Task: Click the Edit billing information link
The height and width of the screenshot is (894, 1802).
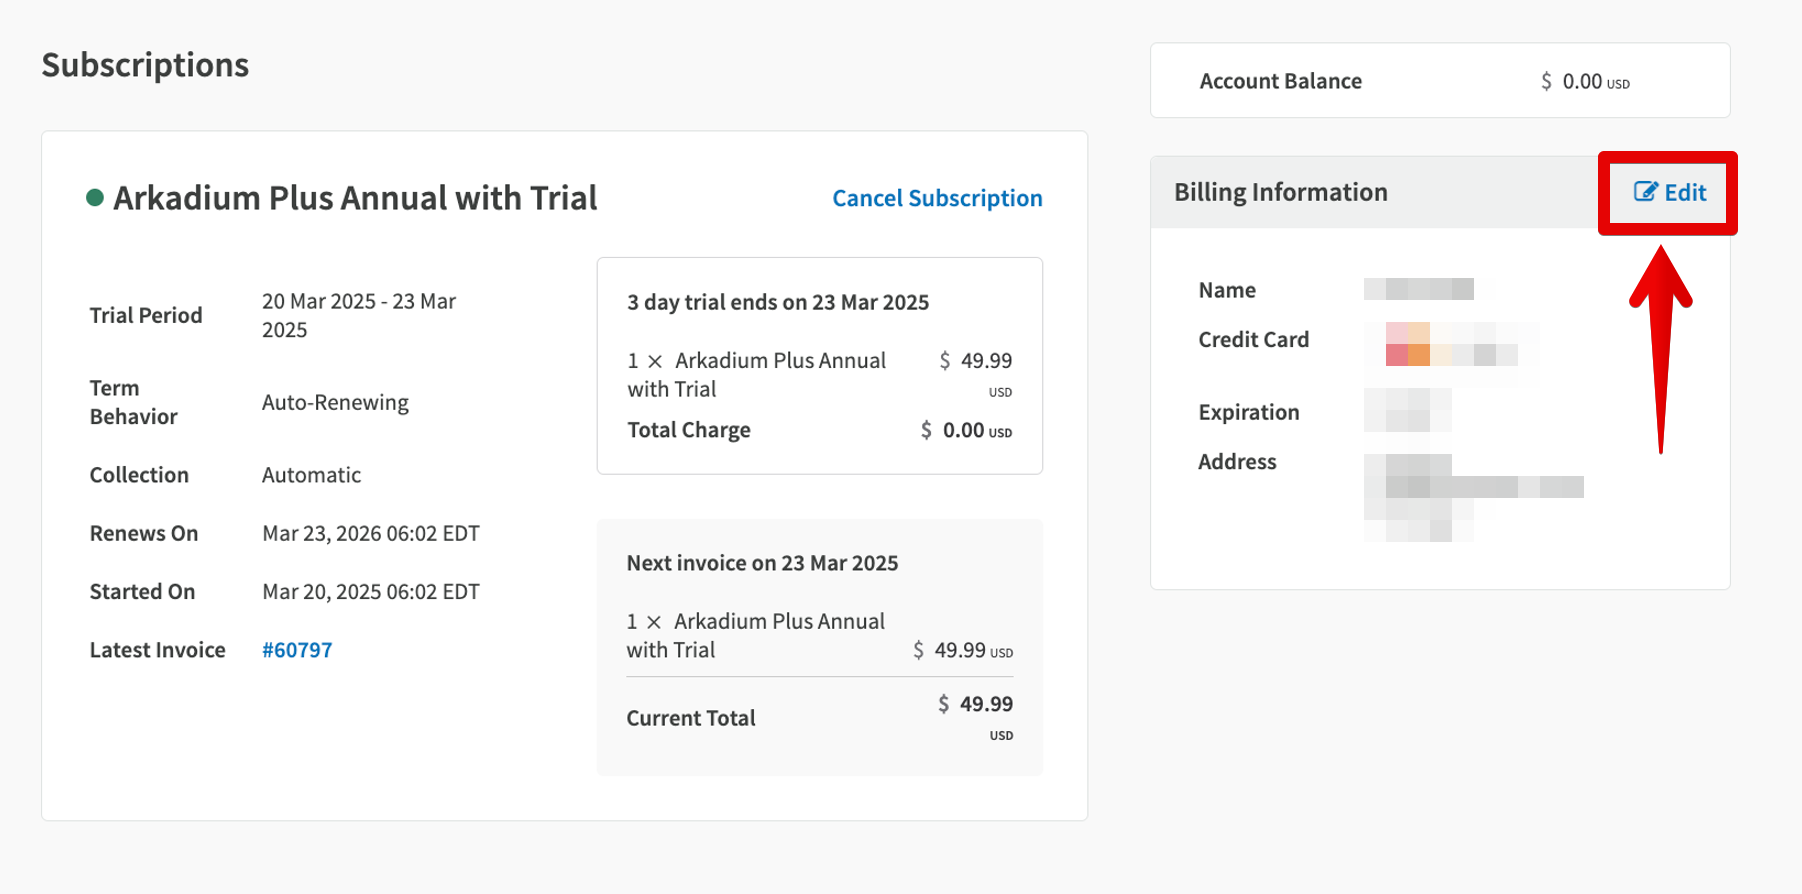Action: 1670,192
